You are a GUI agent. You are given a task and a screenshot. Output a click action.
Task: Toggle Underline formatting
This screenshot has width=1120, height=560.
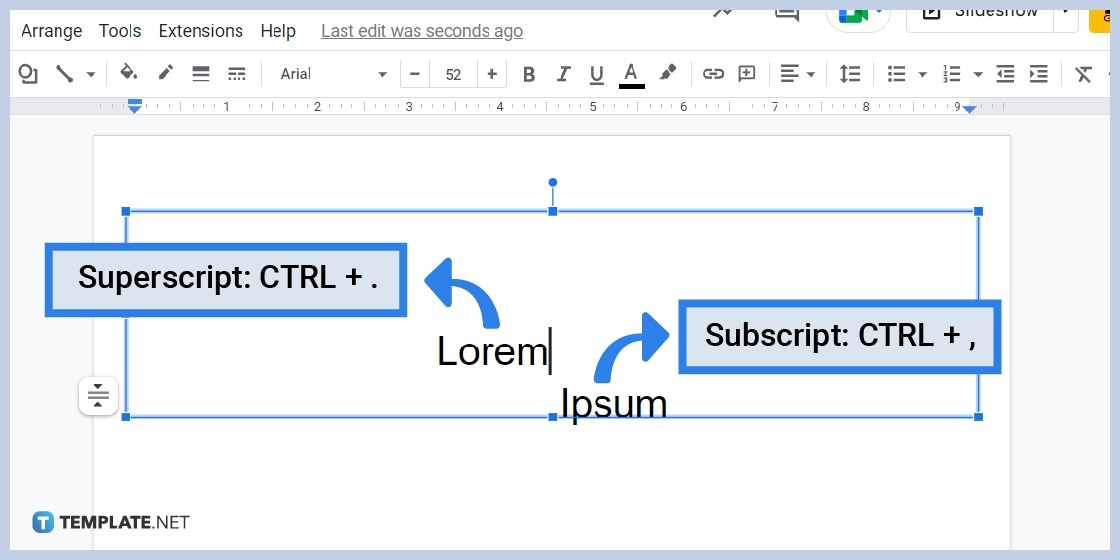(597, 74)
